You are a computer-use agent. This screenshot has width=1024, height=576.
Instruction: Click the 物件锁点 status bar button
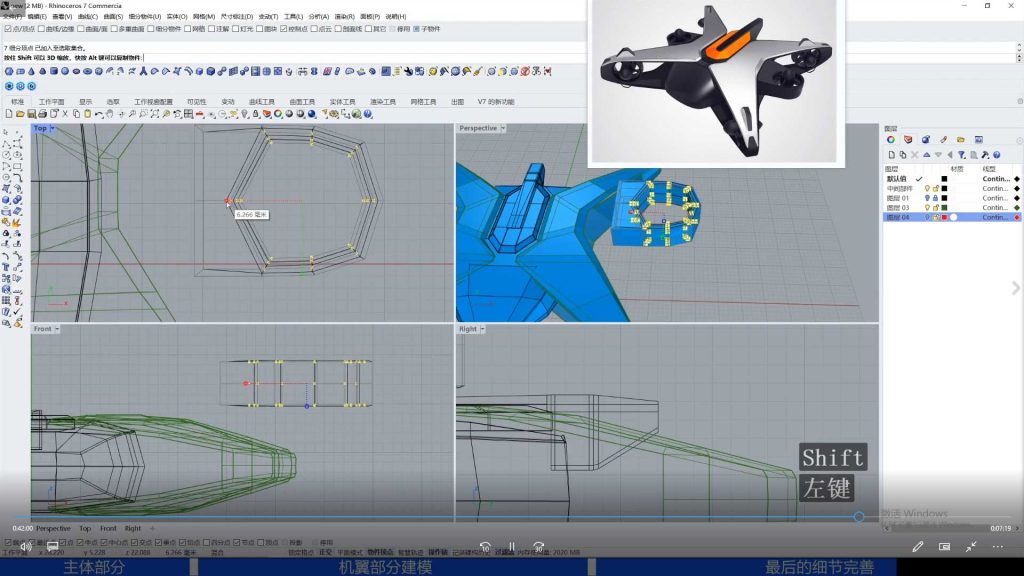coord(380,552)
